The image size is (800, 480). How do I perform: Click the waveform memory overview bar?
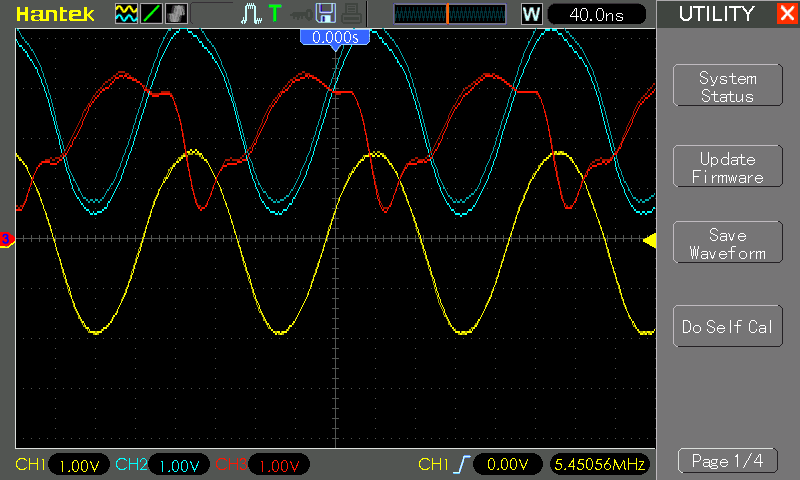click(449, 14)
